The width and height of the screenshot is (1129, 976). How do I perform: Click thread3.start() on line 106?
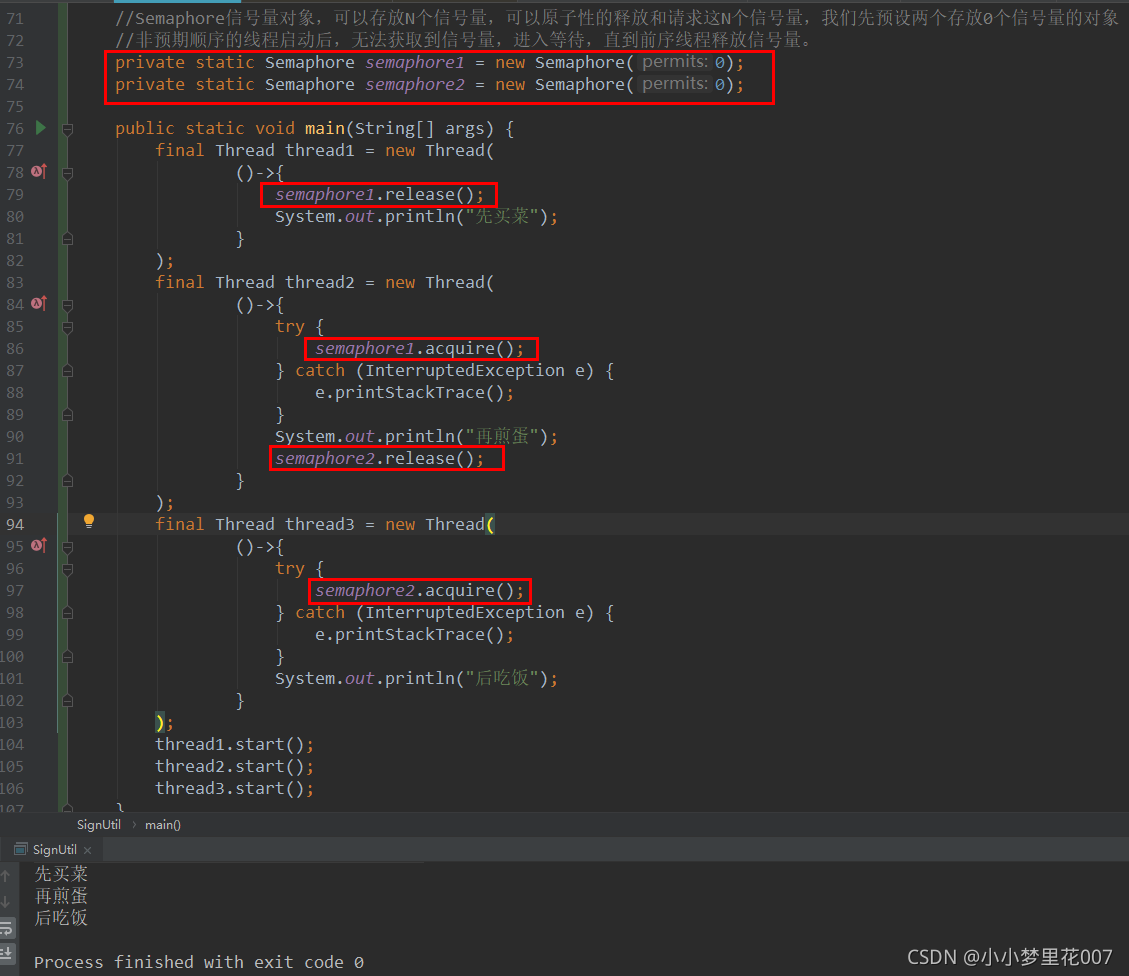coord(235,788)
